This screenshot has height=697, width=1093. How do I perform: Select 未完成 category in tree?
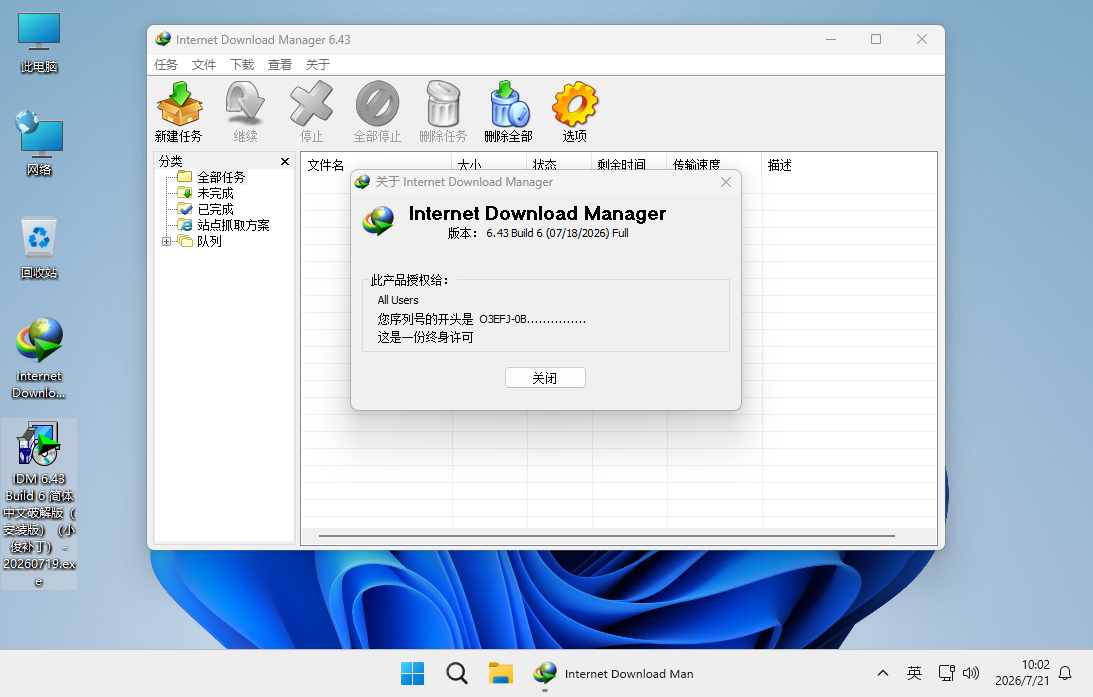(x=215, y=193)
